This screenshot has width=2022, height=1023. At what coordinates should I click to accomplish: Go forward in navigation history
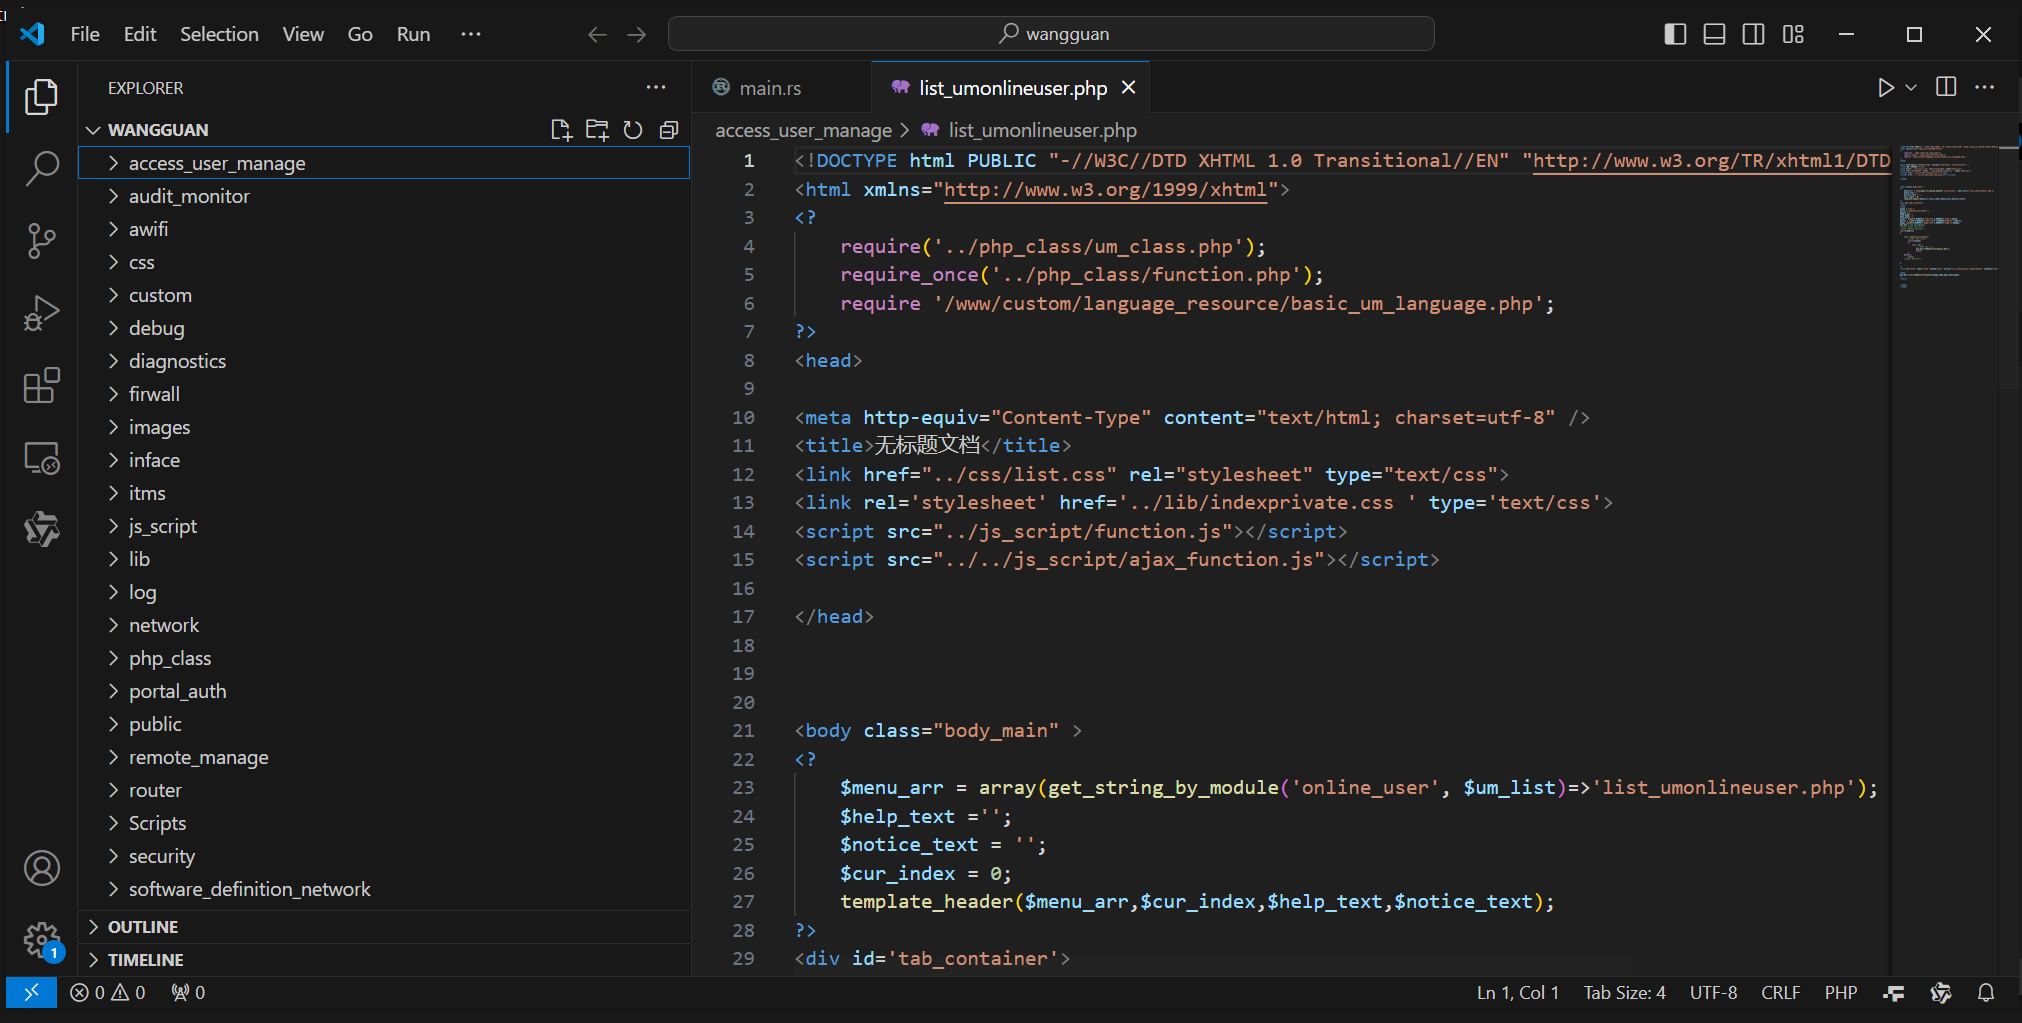637,34
